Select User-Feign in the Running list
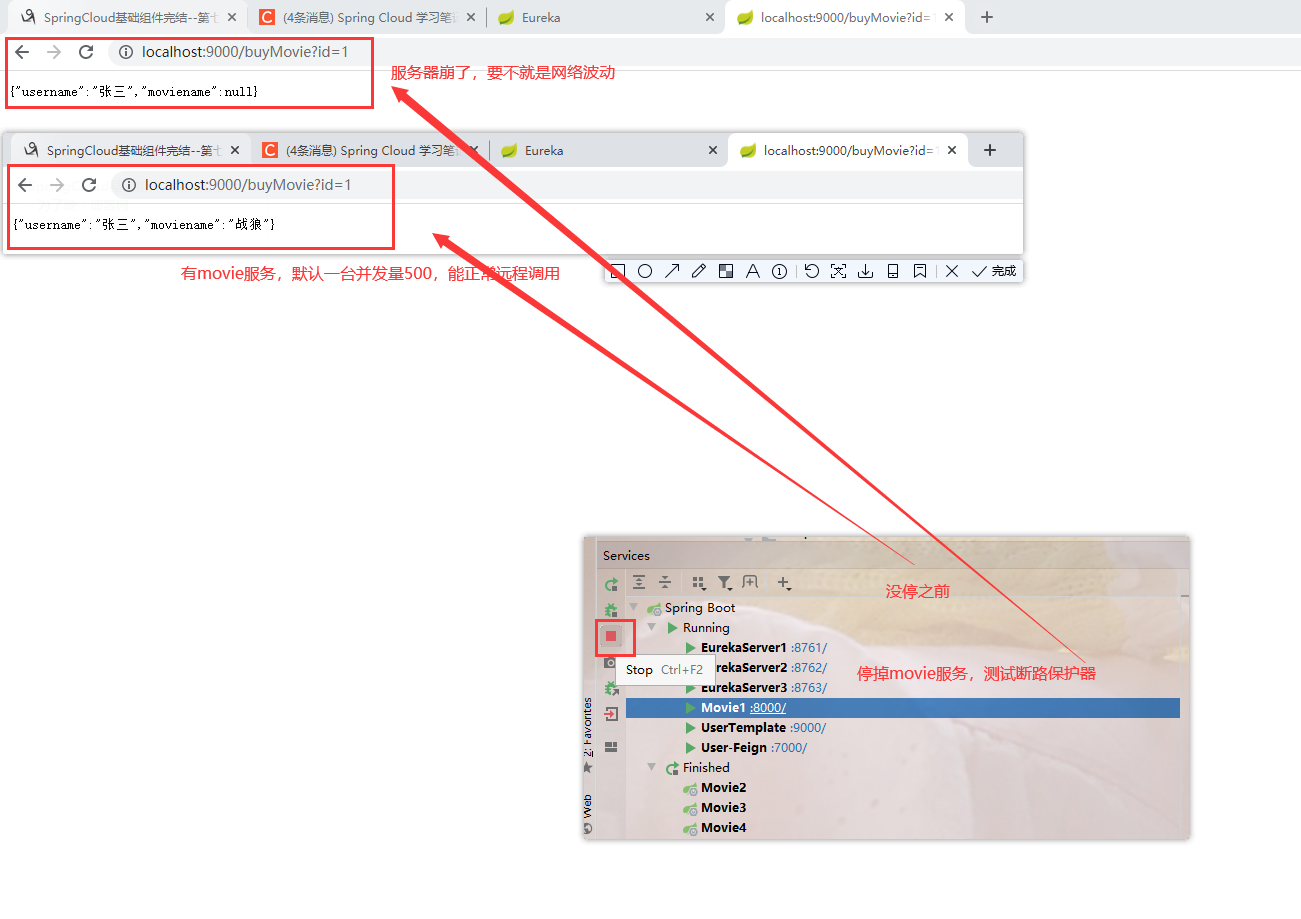The image size is (1301, 919). pyautogui.click(x=734, y=747)
